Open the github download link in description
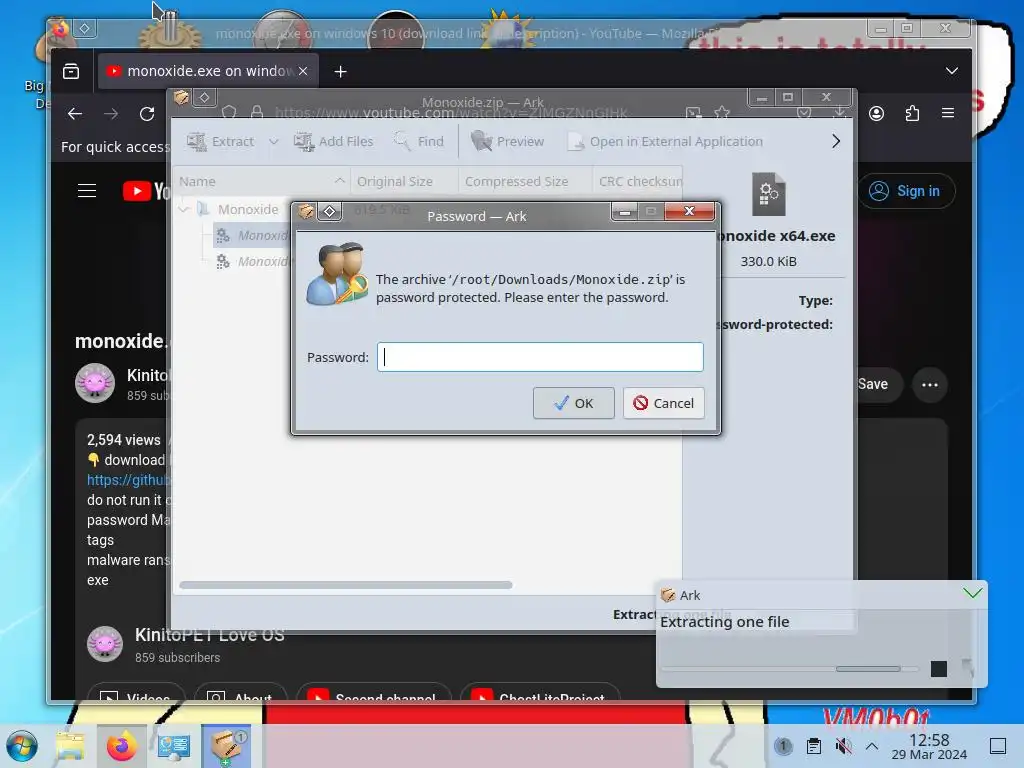The image size is (1024, 768). (128, 480)
